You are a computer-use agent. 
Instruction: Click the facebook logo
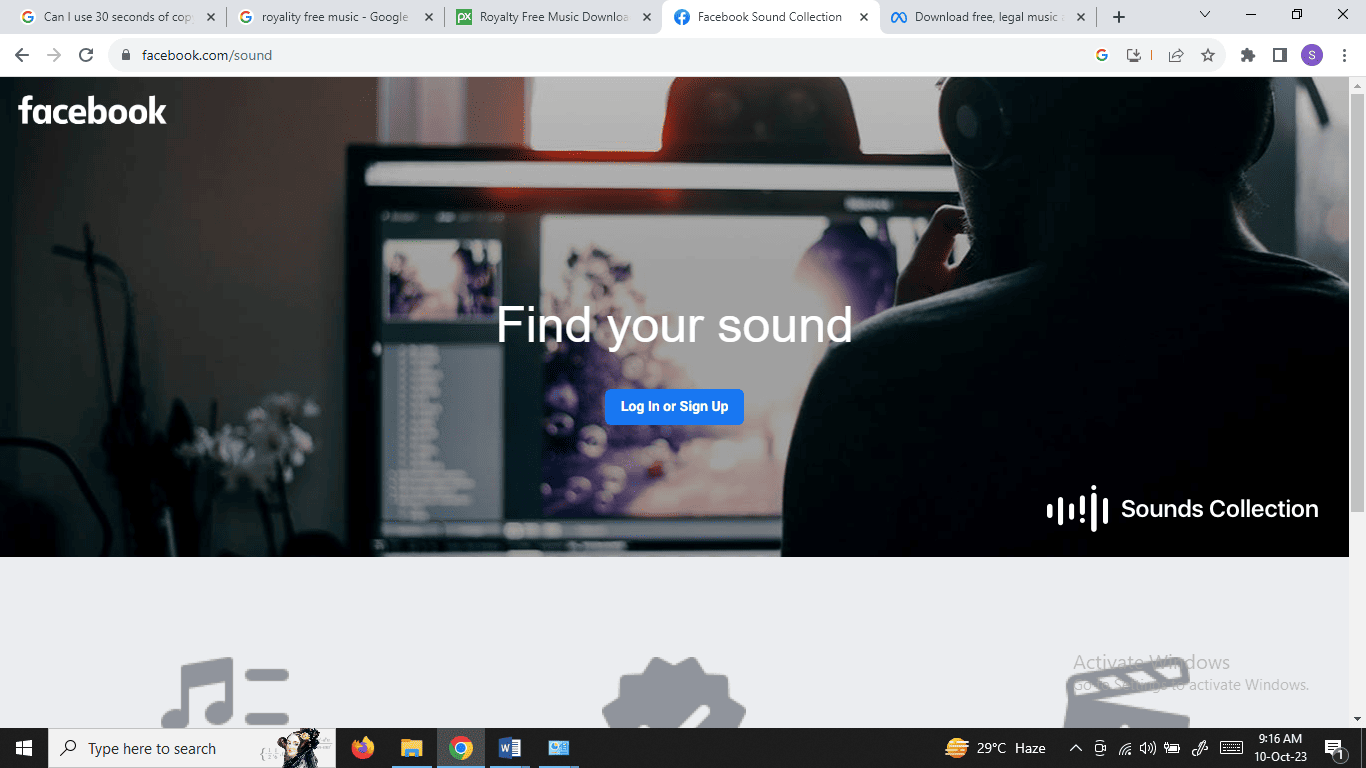point(92,110)
